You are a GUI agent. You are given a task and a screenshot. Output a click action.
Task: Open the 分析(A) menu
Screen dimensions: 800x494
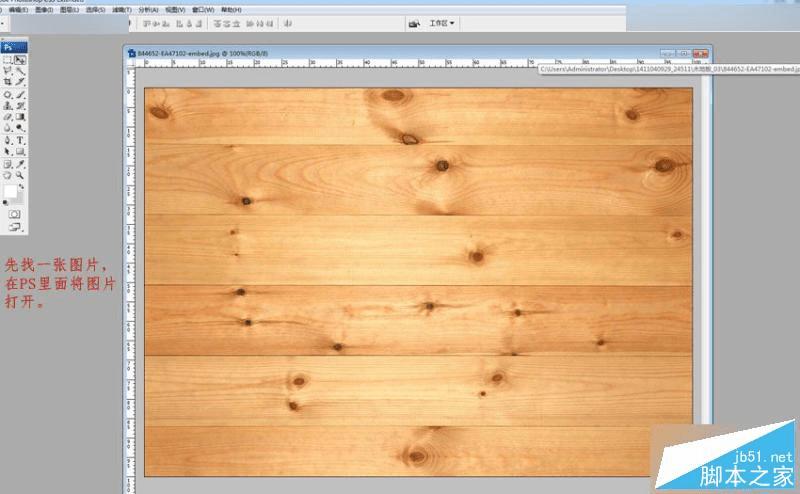coord(148,10)
